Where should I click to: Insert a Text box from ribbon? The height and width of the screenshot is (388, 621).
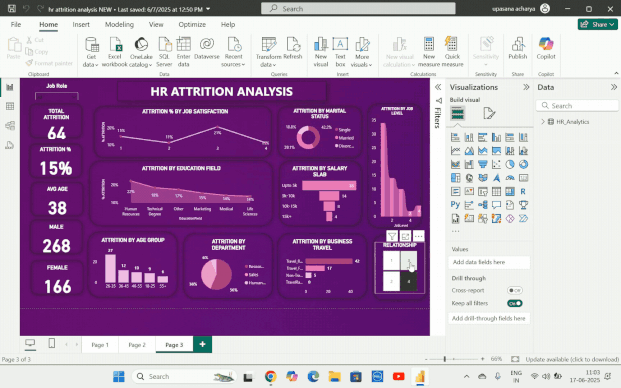[x=340, y=52]
